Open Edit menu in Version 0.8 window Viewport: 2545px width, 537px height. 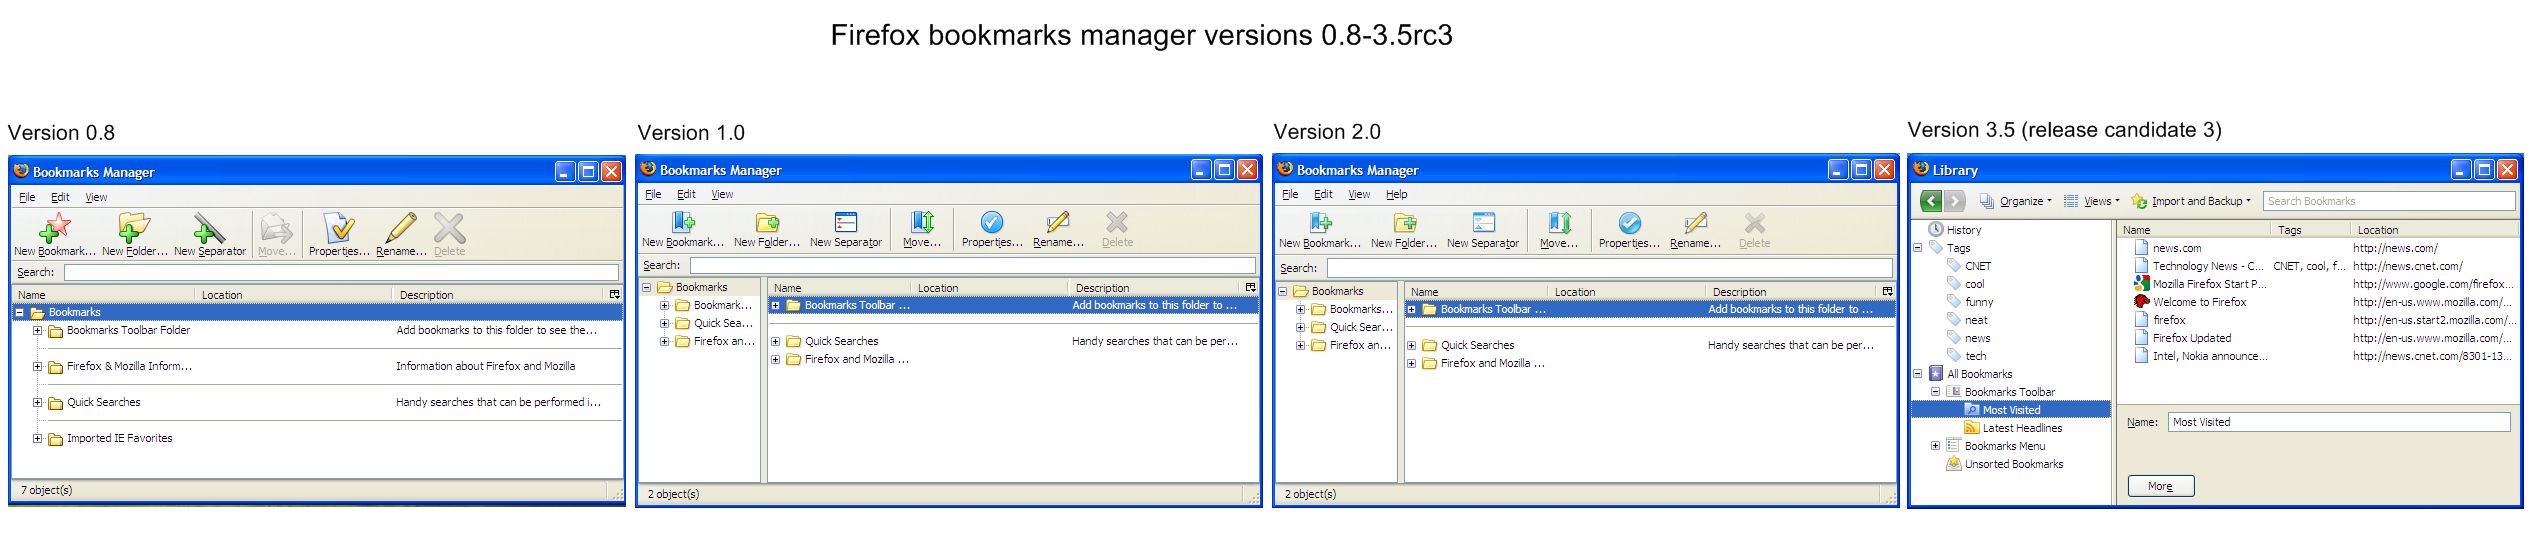click(61, 197)
